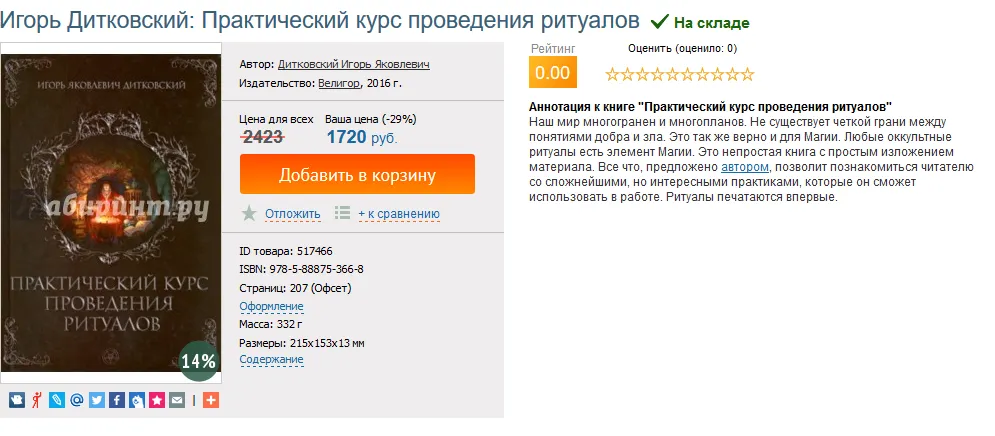This screenshot has height=436, width=995.
Task: Add book via + к сравнению link
Action: (x=398, y=213)
